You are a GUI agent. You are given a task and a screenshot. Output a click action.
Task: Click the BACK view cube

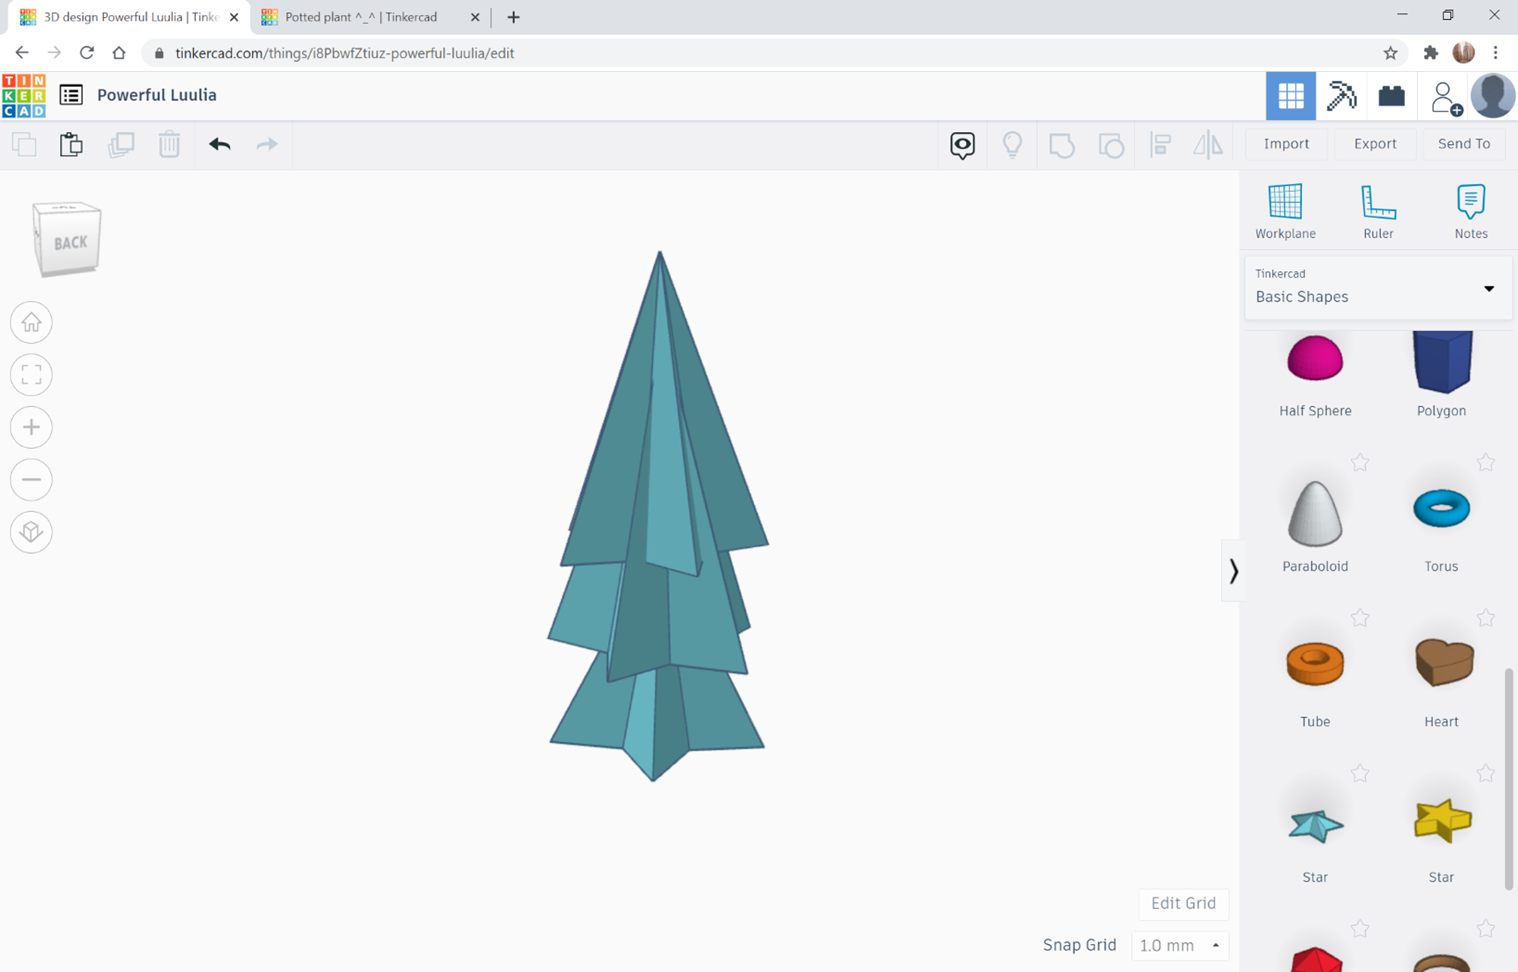point(67,240)
